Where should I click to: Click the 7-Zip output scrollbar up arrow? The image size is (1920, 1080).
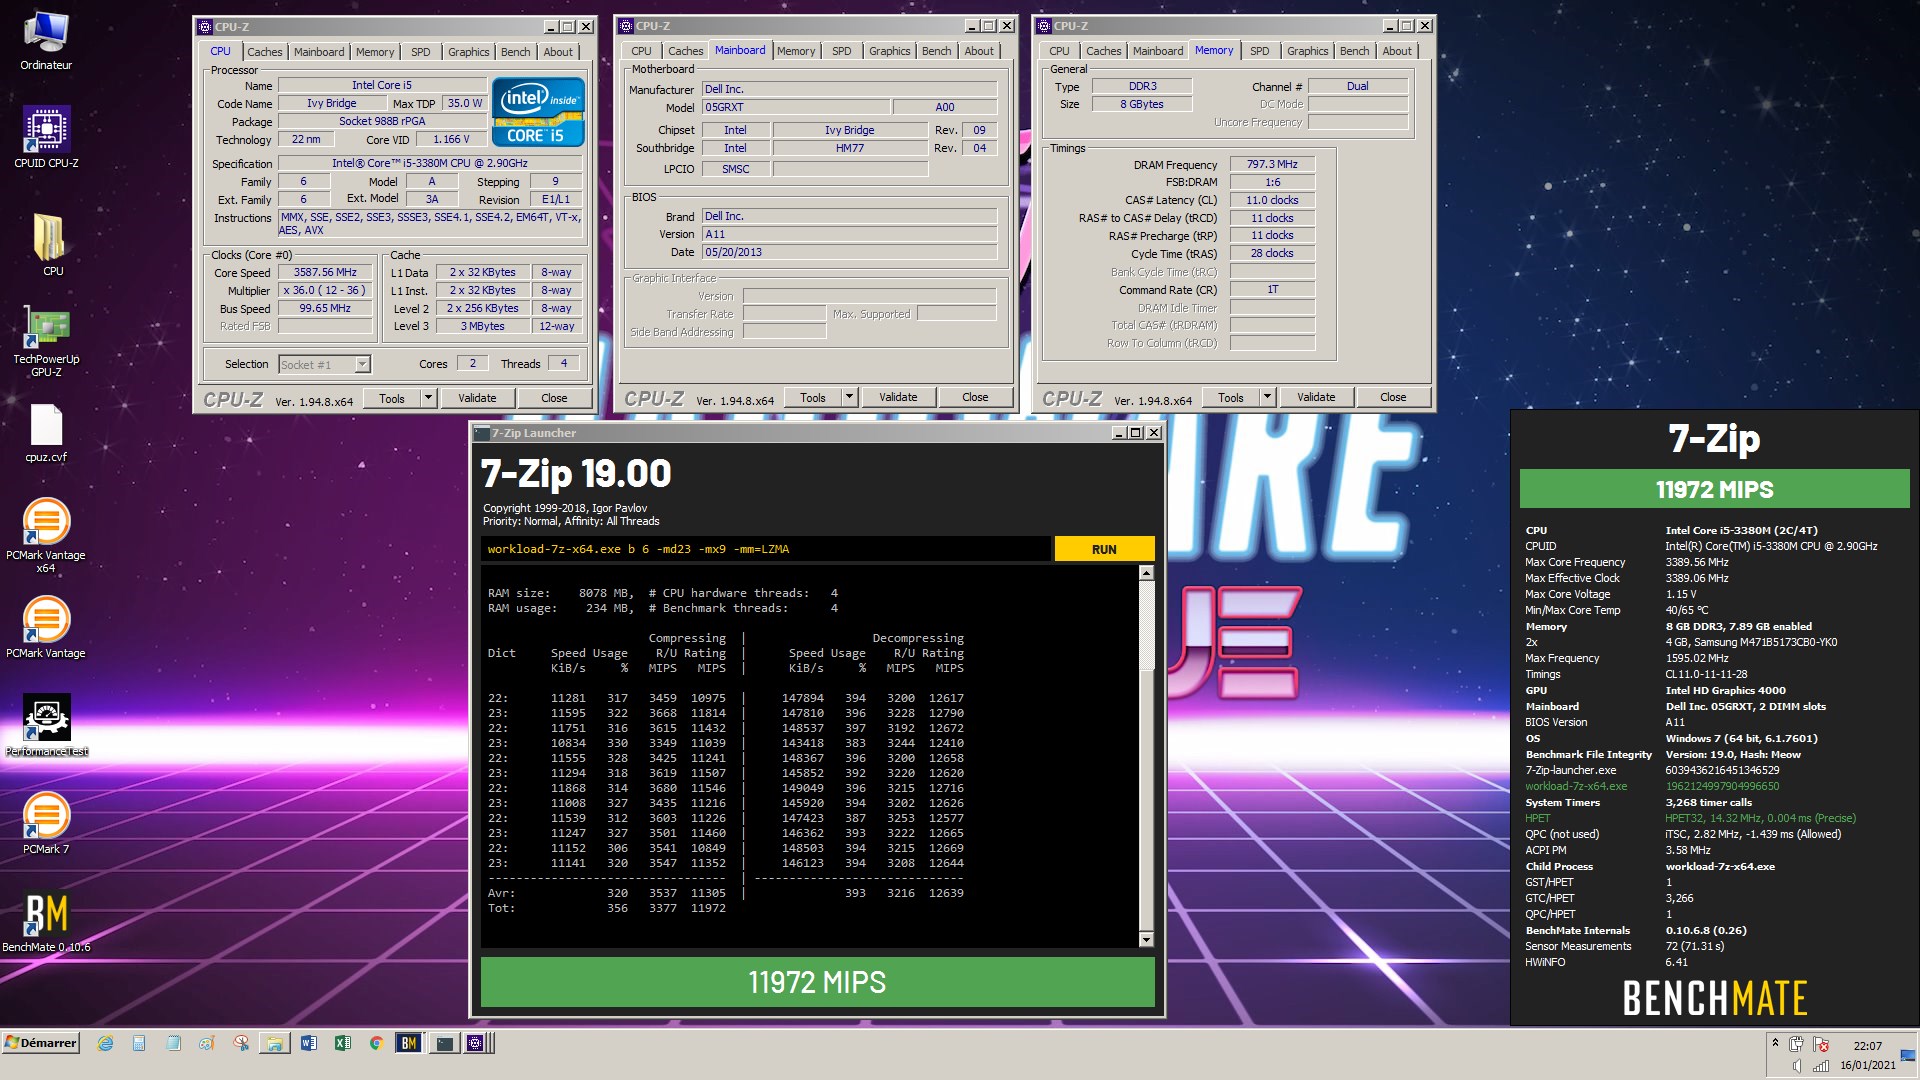coord(1146,573)
